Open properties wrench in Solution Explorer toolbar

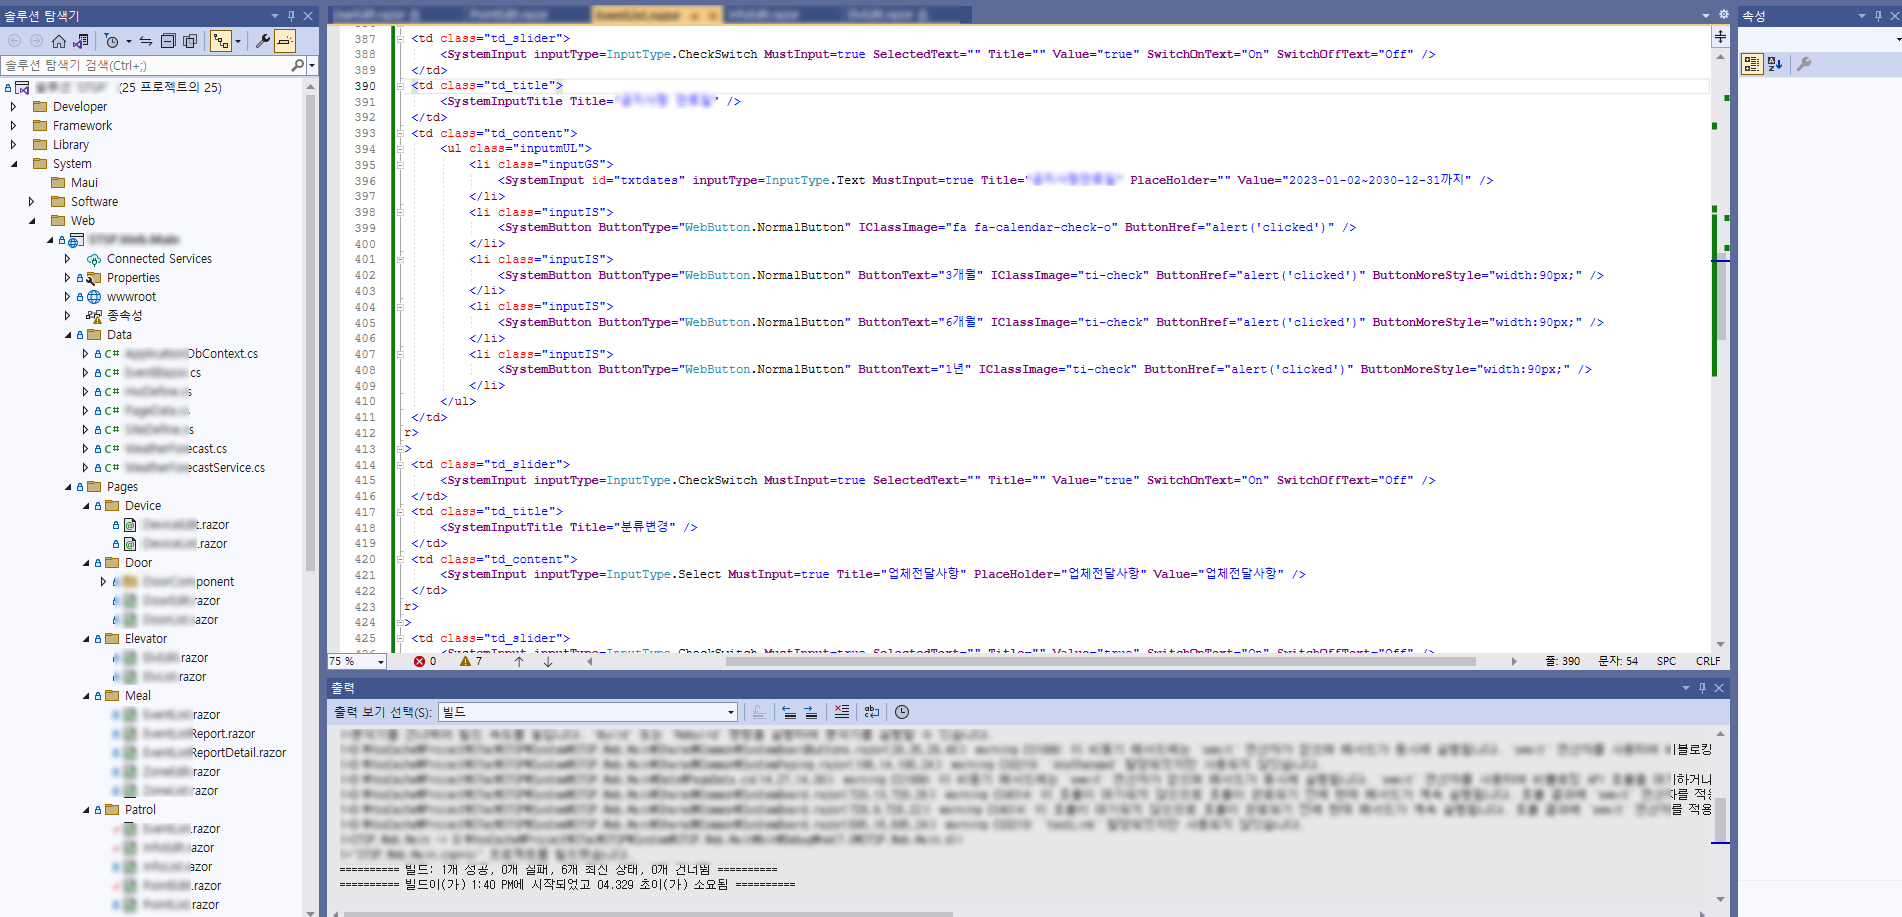tap(263, 41)
